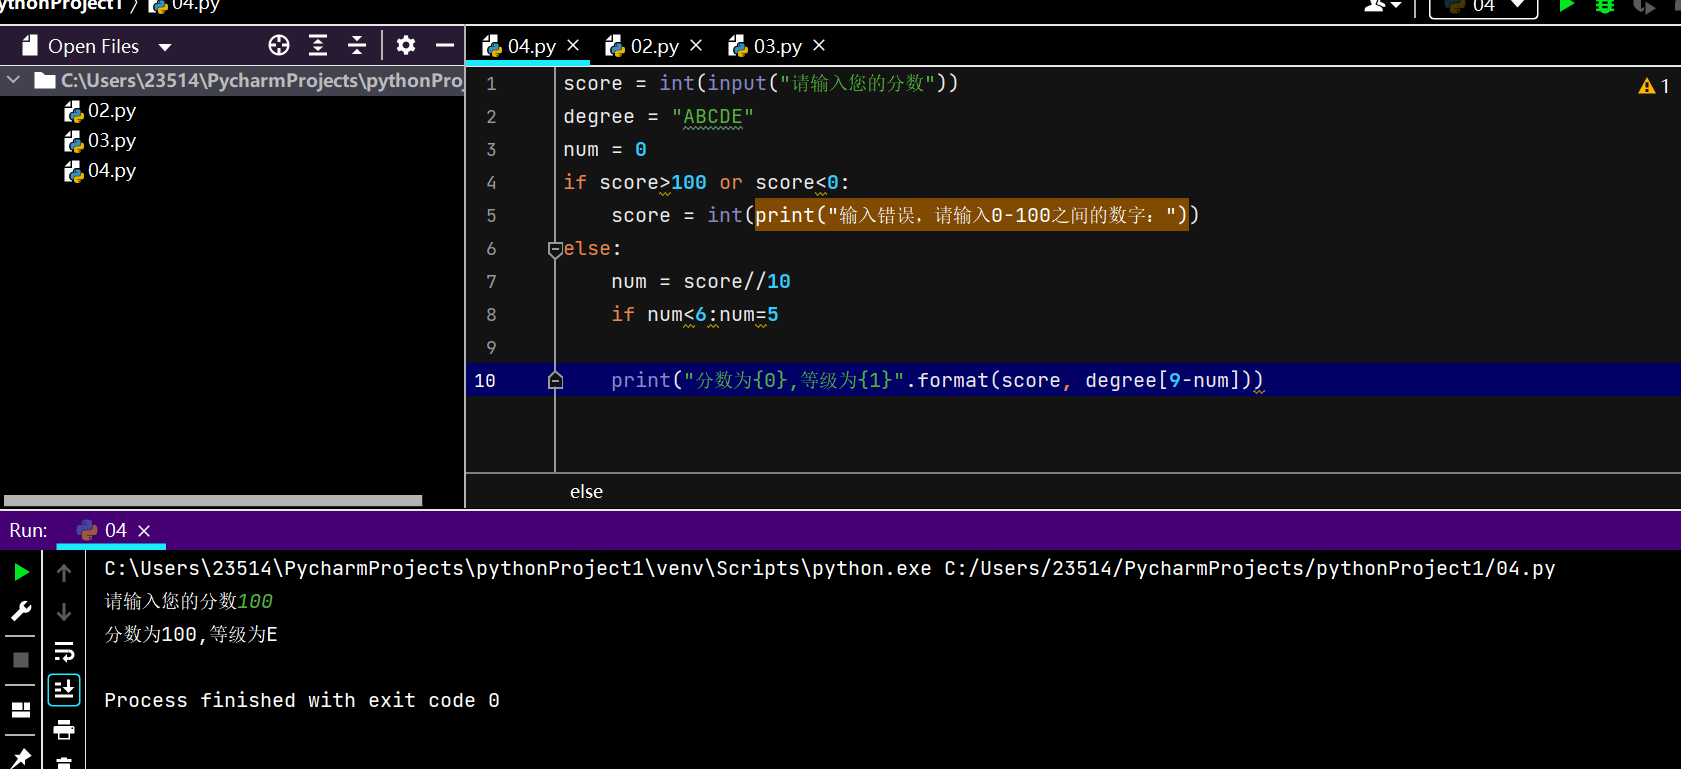1681x769 pixels.
Task: Click the restore layout icon in Run panel
Action: 21,710
